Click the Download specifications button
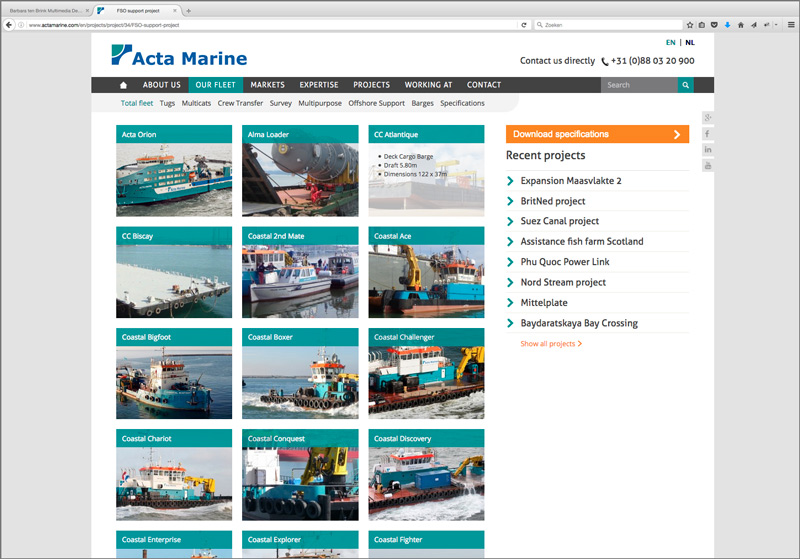This screenshot has height=559, width=800. click(597, 134)
